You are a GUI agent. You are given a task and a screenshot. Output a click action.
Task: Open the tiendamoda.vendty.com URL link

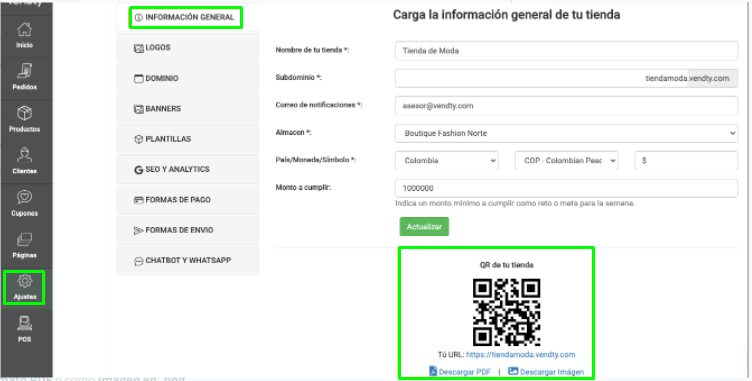pos(520,355)
